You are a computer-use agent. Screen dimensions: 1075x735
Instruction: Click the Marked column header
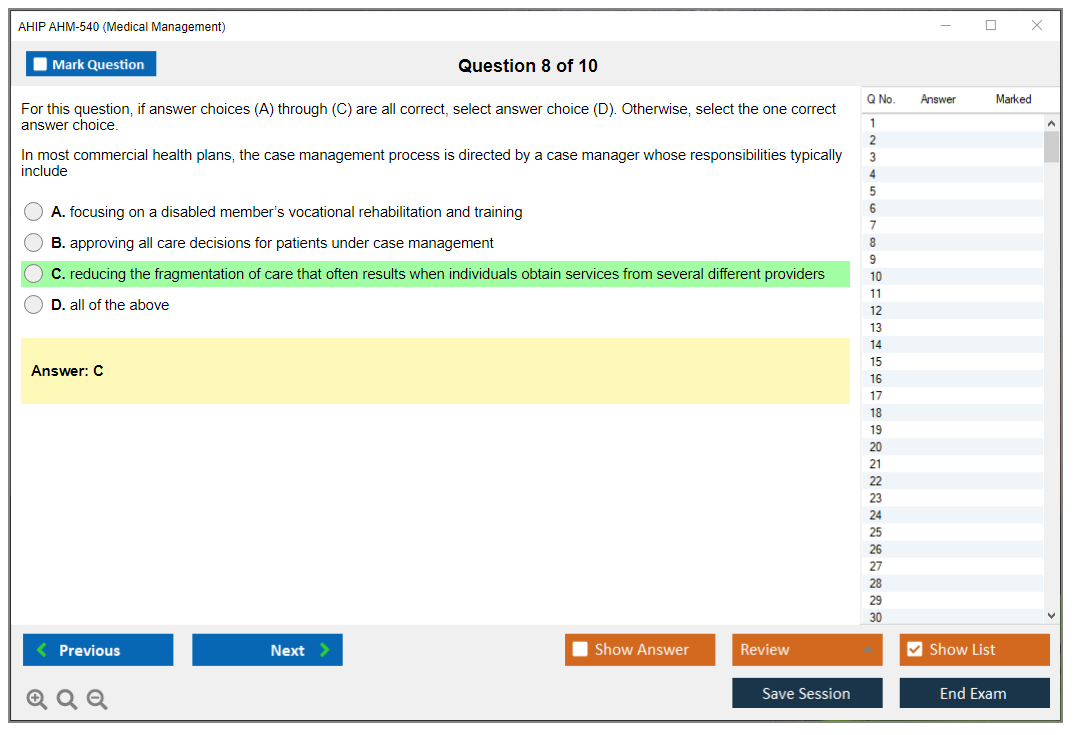tap(1013, 99)
